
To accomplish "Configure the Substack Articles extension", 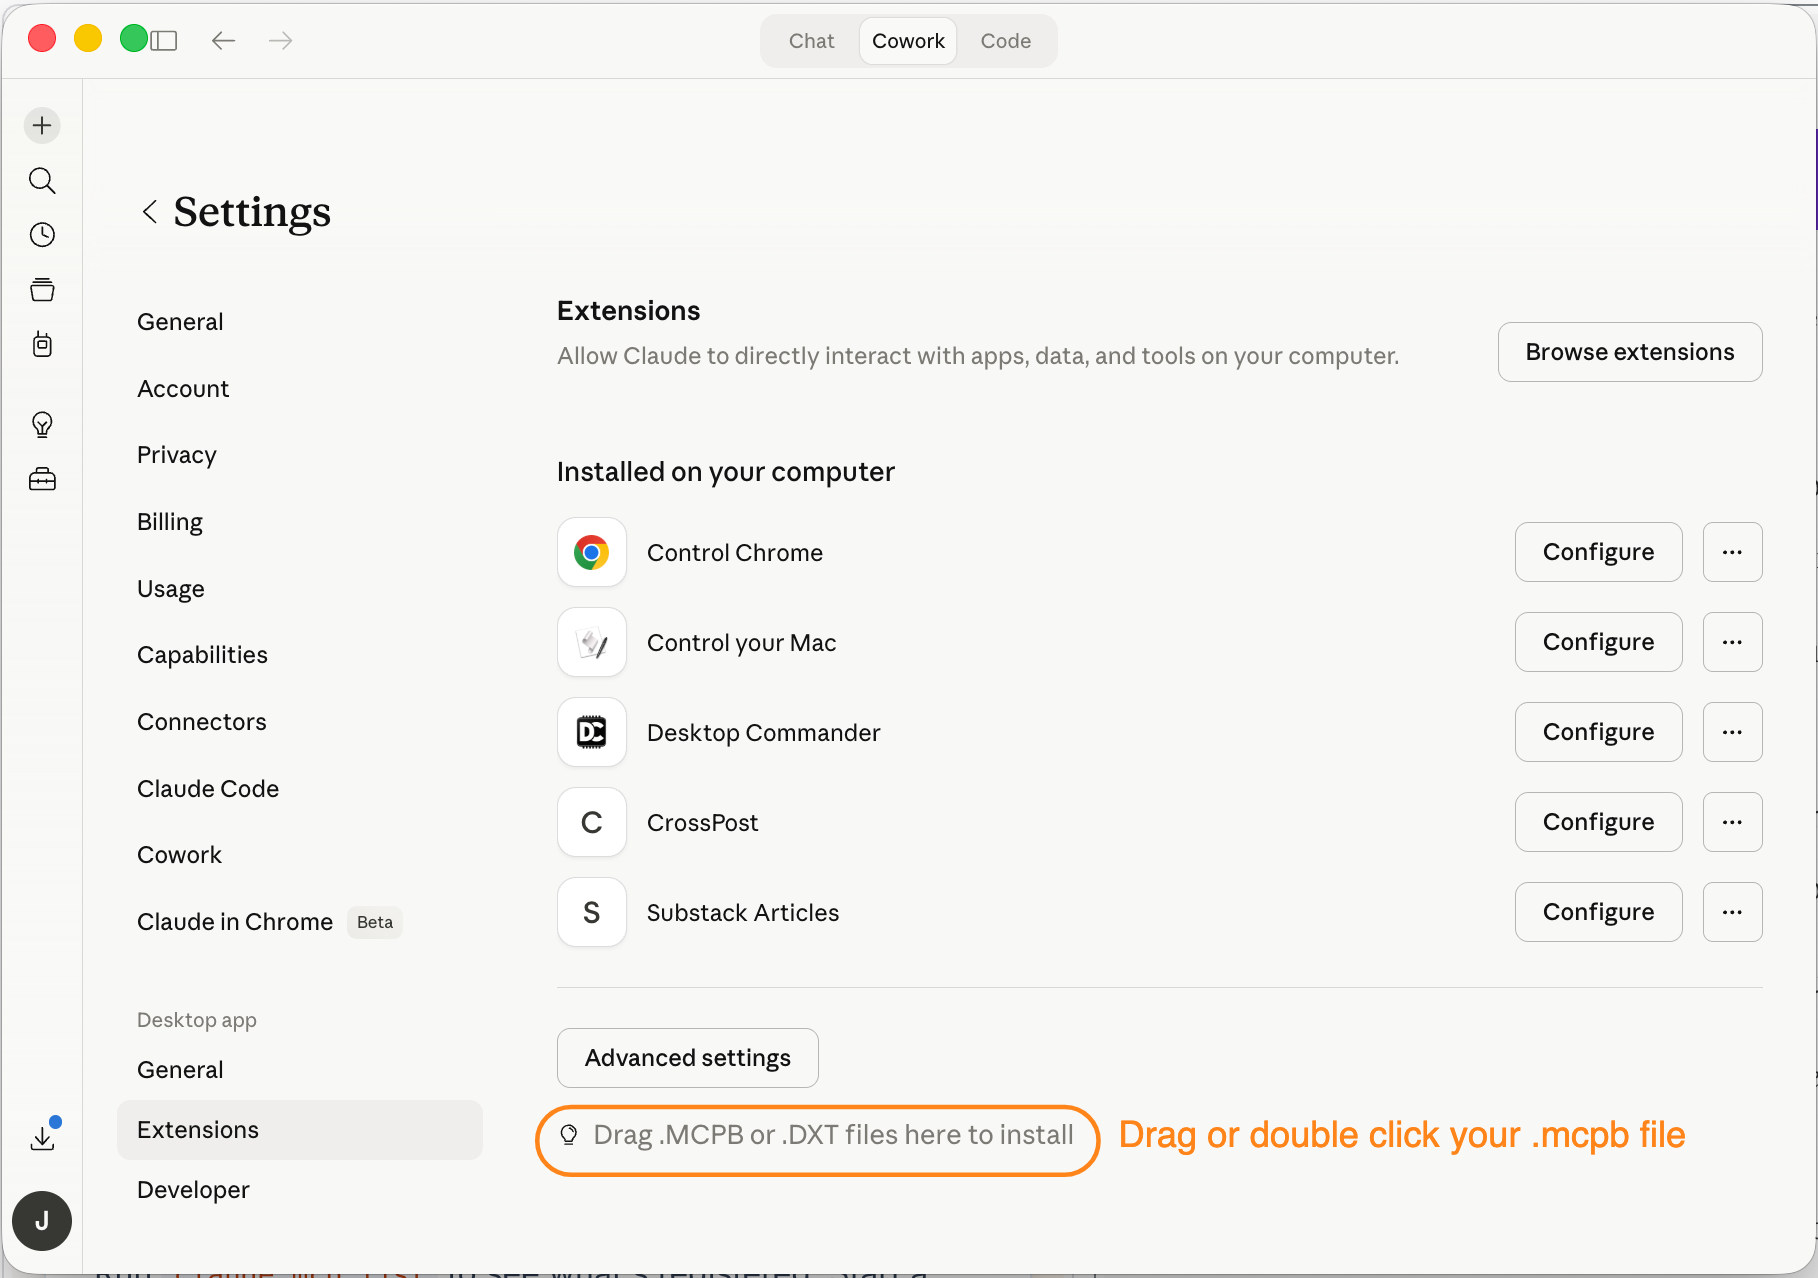I will pyautogui.click(x=1599, y=912).
